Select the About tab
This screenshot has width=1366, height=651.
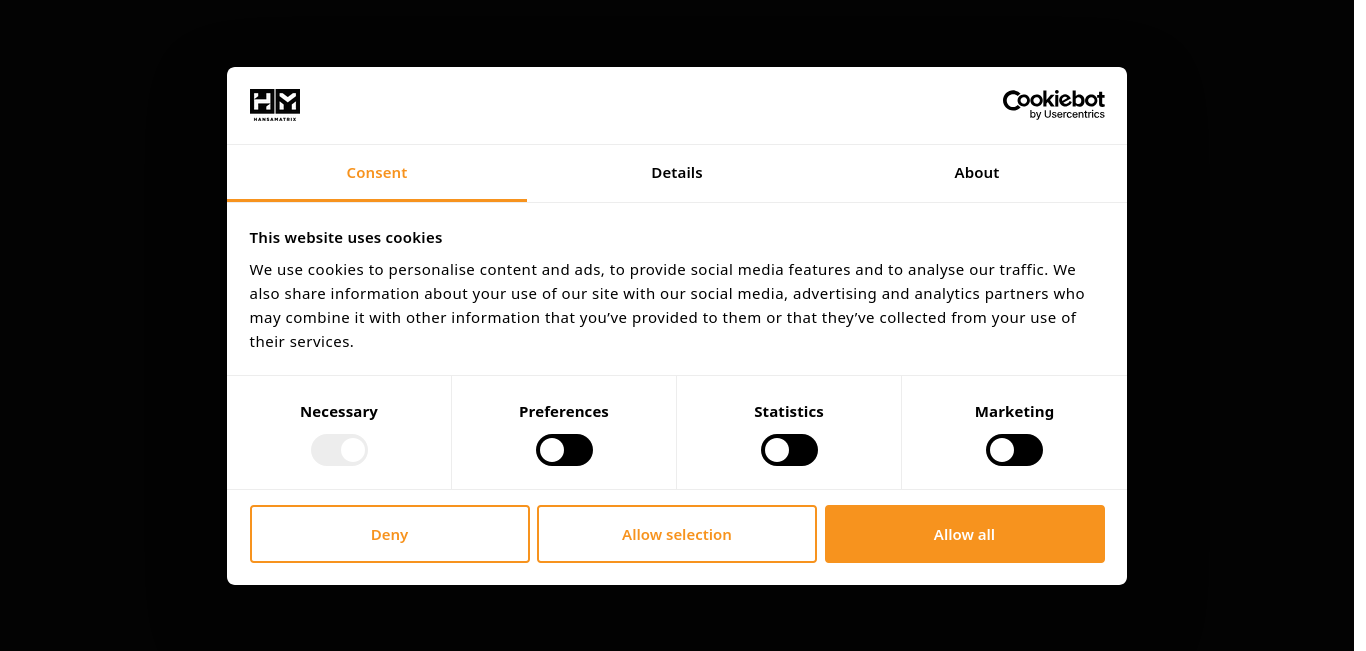click(977, 173)
